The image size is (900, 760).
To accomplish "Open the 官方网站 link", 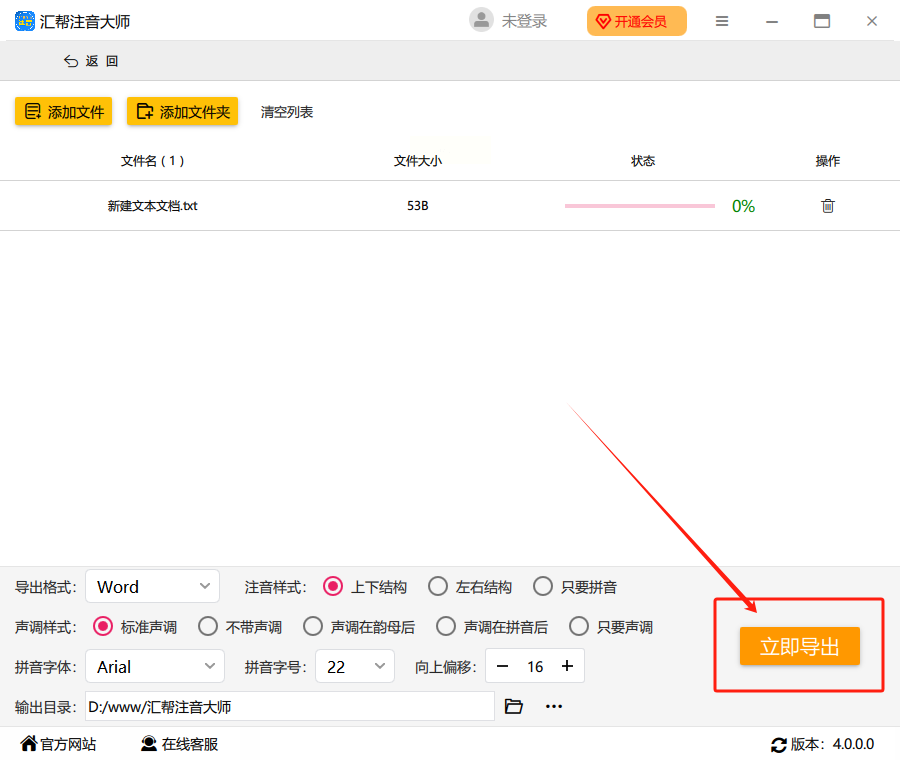I will point(58,744).
